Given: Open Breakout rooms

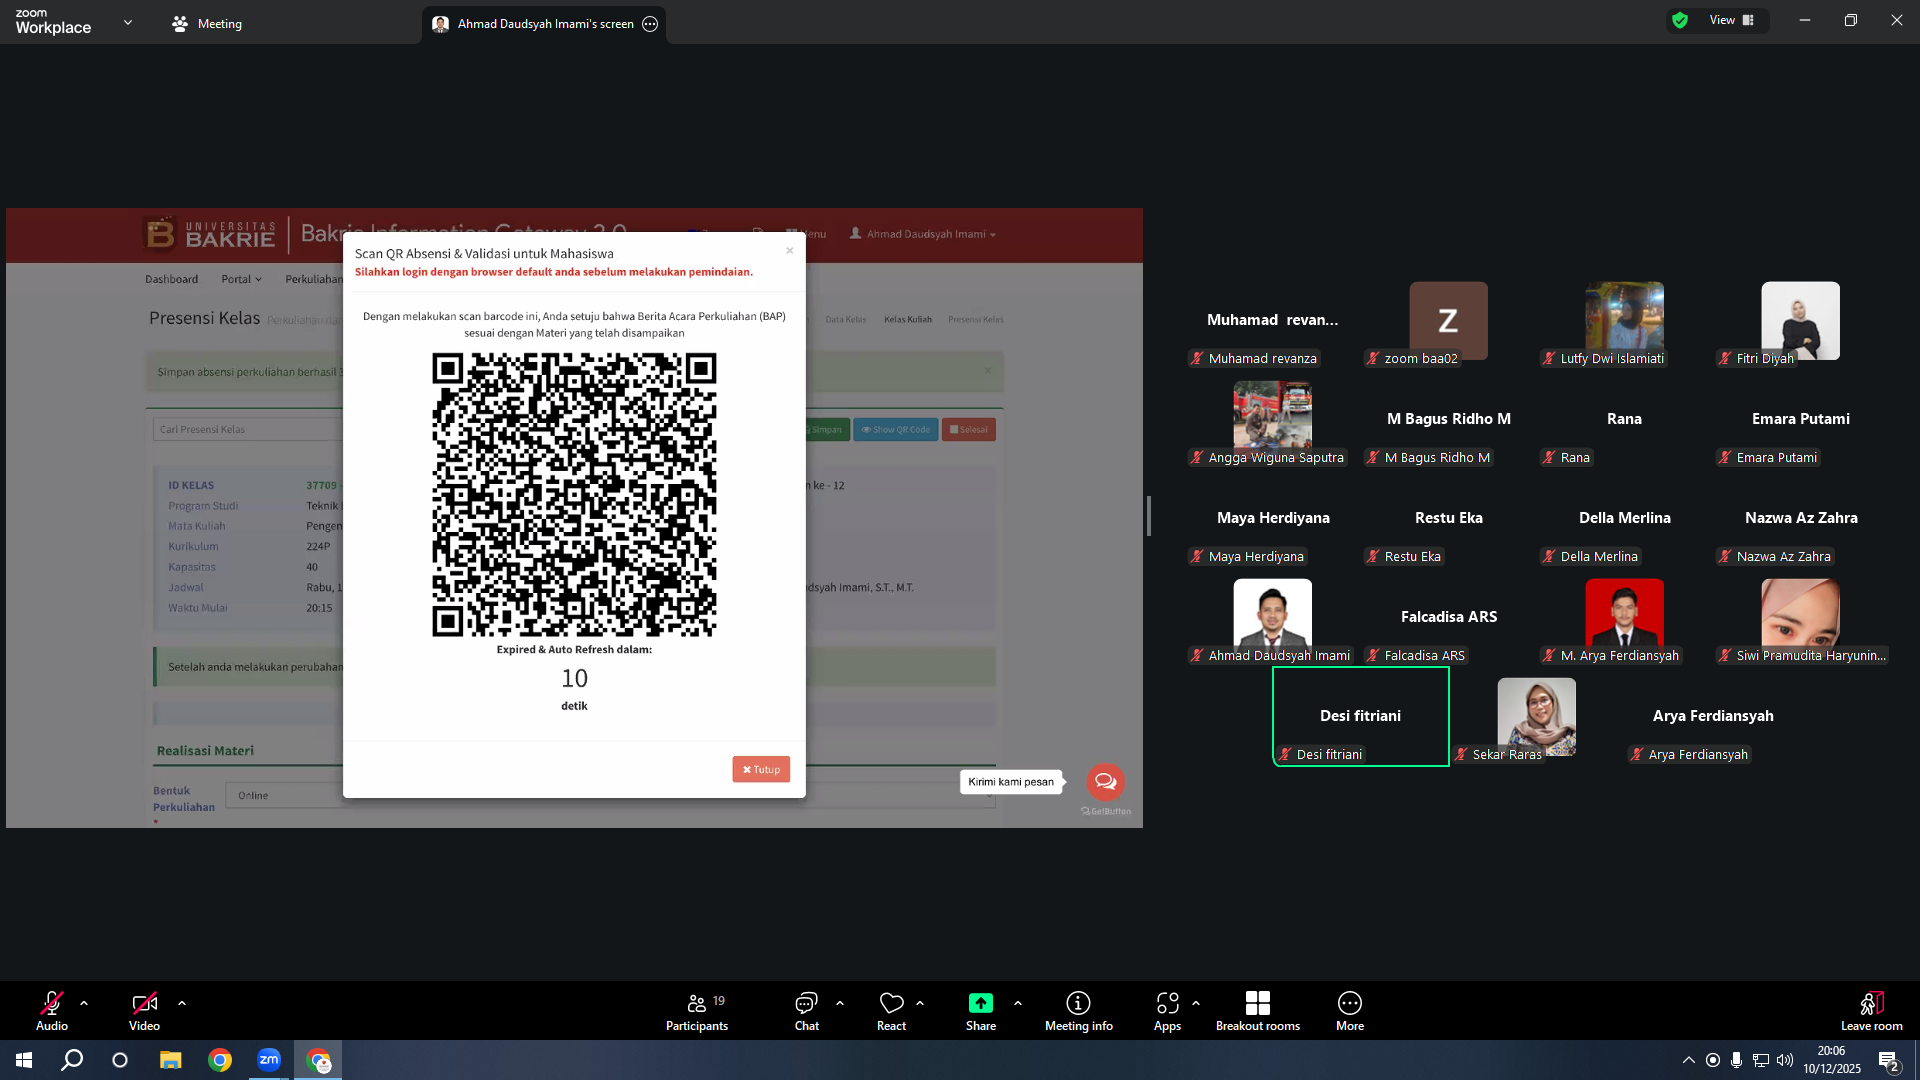Looking at the screenshot, I should point(1258,1010).
